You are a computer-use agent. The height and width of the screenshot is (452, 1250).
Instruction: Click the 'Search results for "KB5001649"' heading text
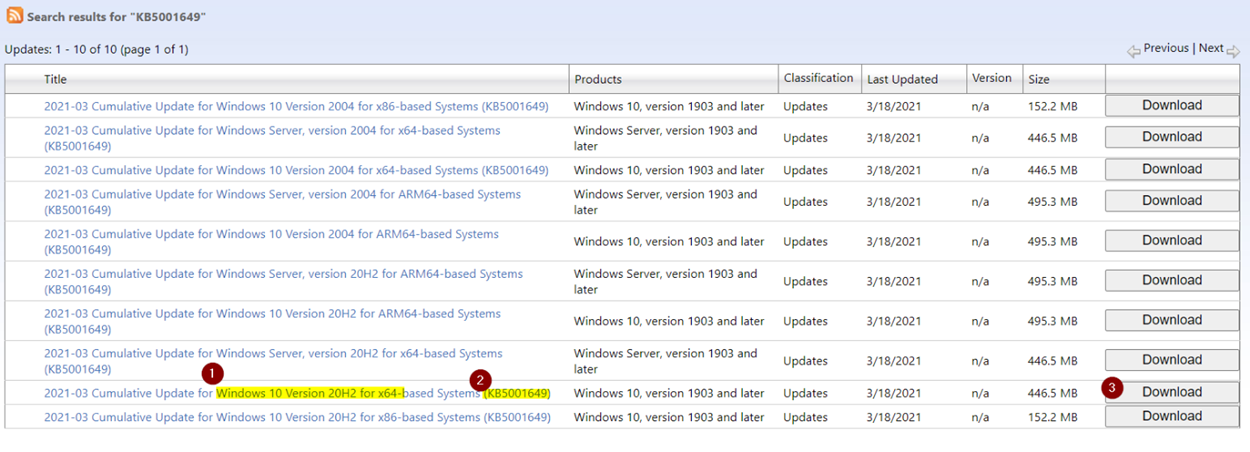click(x=117, y=17)
